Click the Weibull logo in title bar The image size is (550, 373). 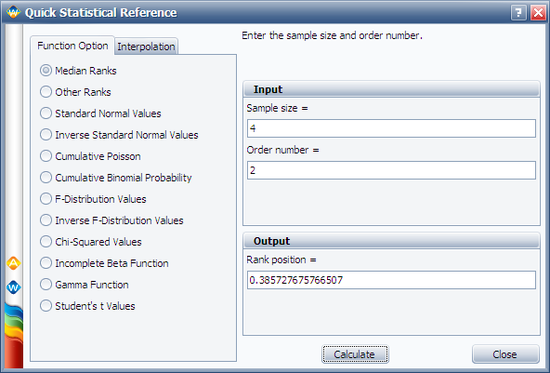13,12
